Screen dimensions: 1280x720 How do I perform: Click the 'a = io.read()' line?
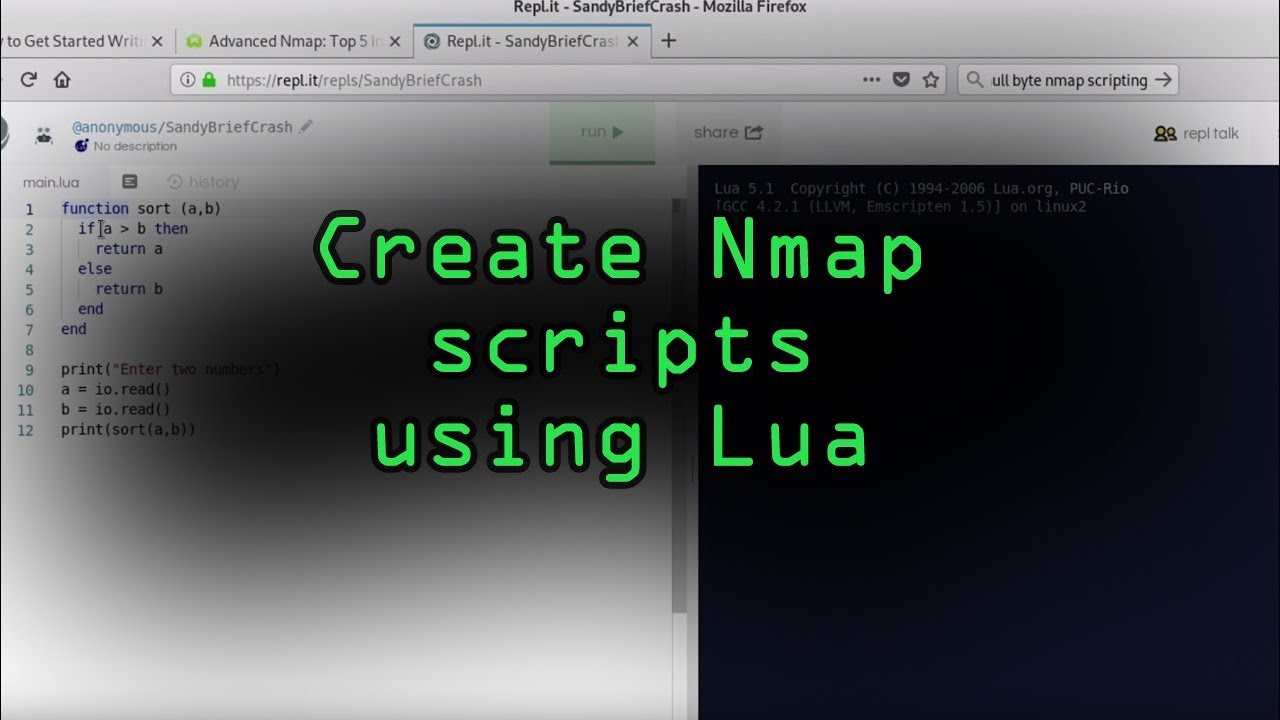(x=116, y=389)
